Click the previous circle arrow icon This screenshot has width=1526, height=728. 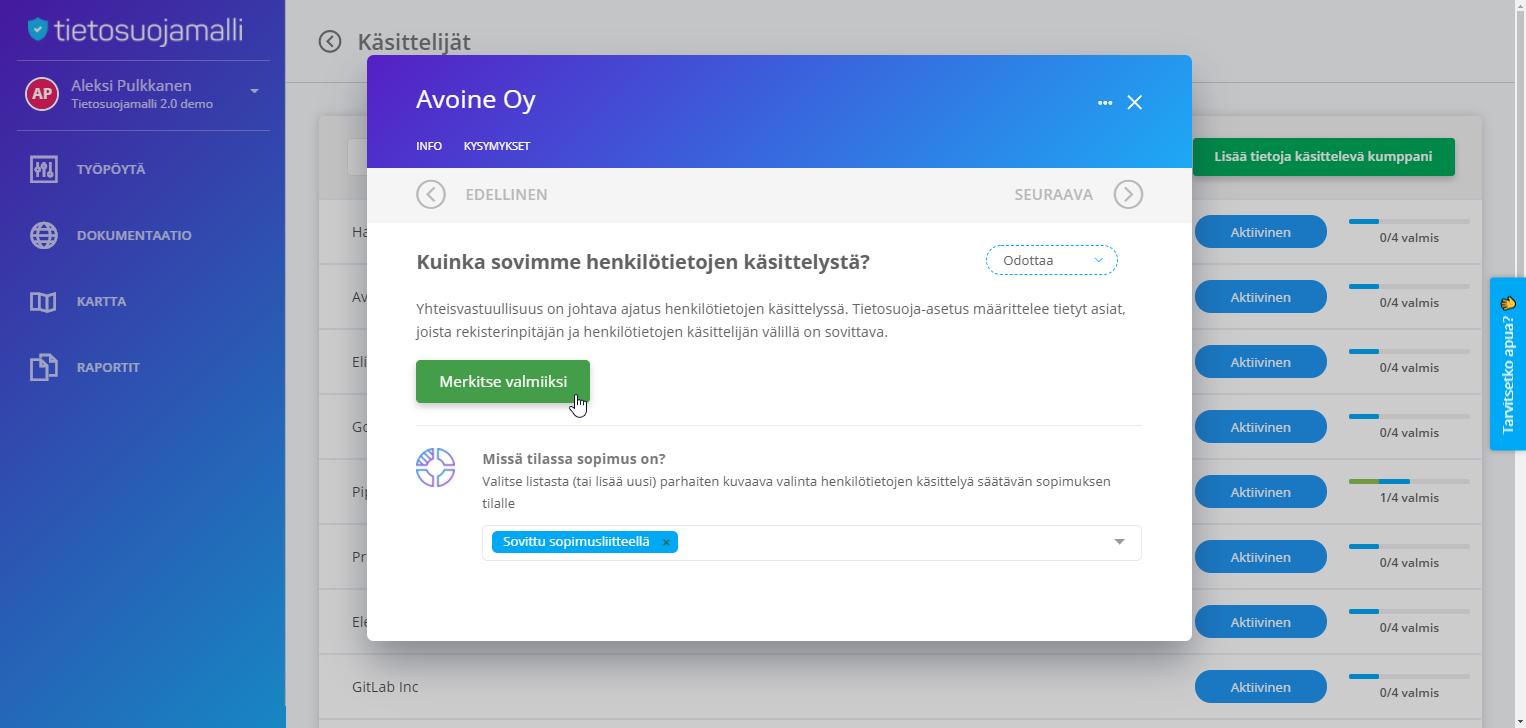[x=431, y=194]
